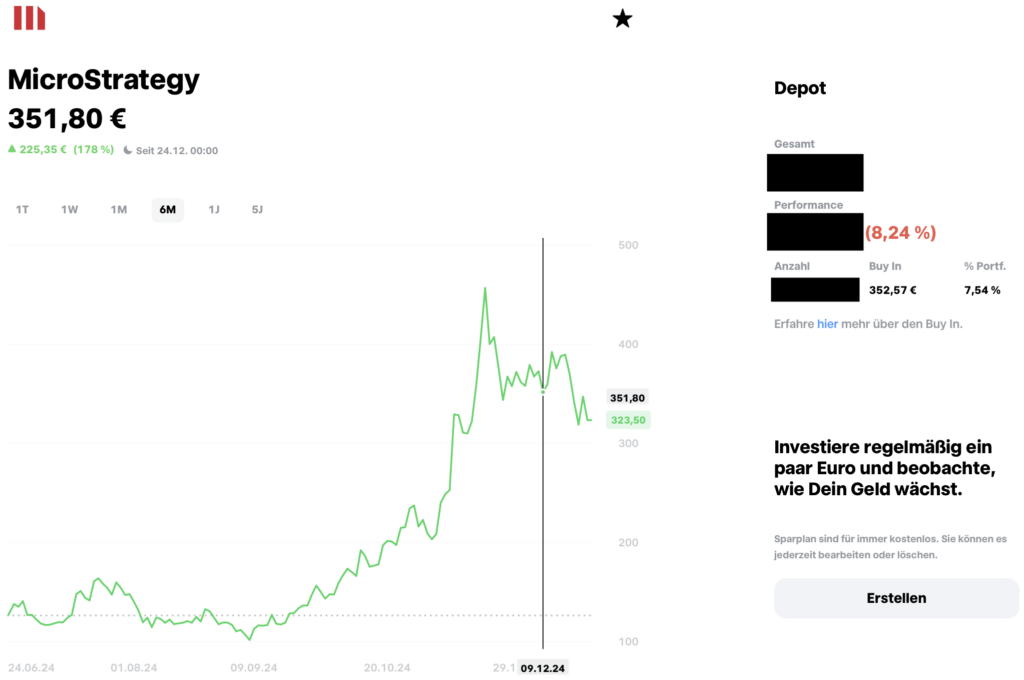Screen dimensions: 1024x680
Task: Switch chart to 1J range
Action: pyautogui.click(x=214, y=210)
